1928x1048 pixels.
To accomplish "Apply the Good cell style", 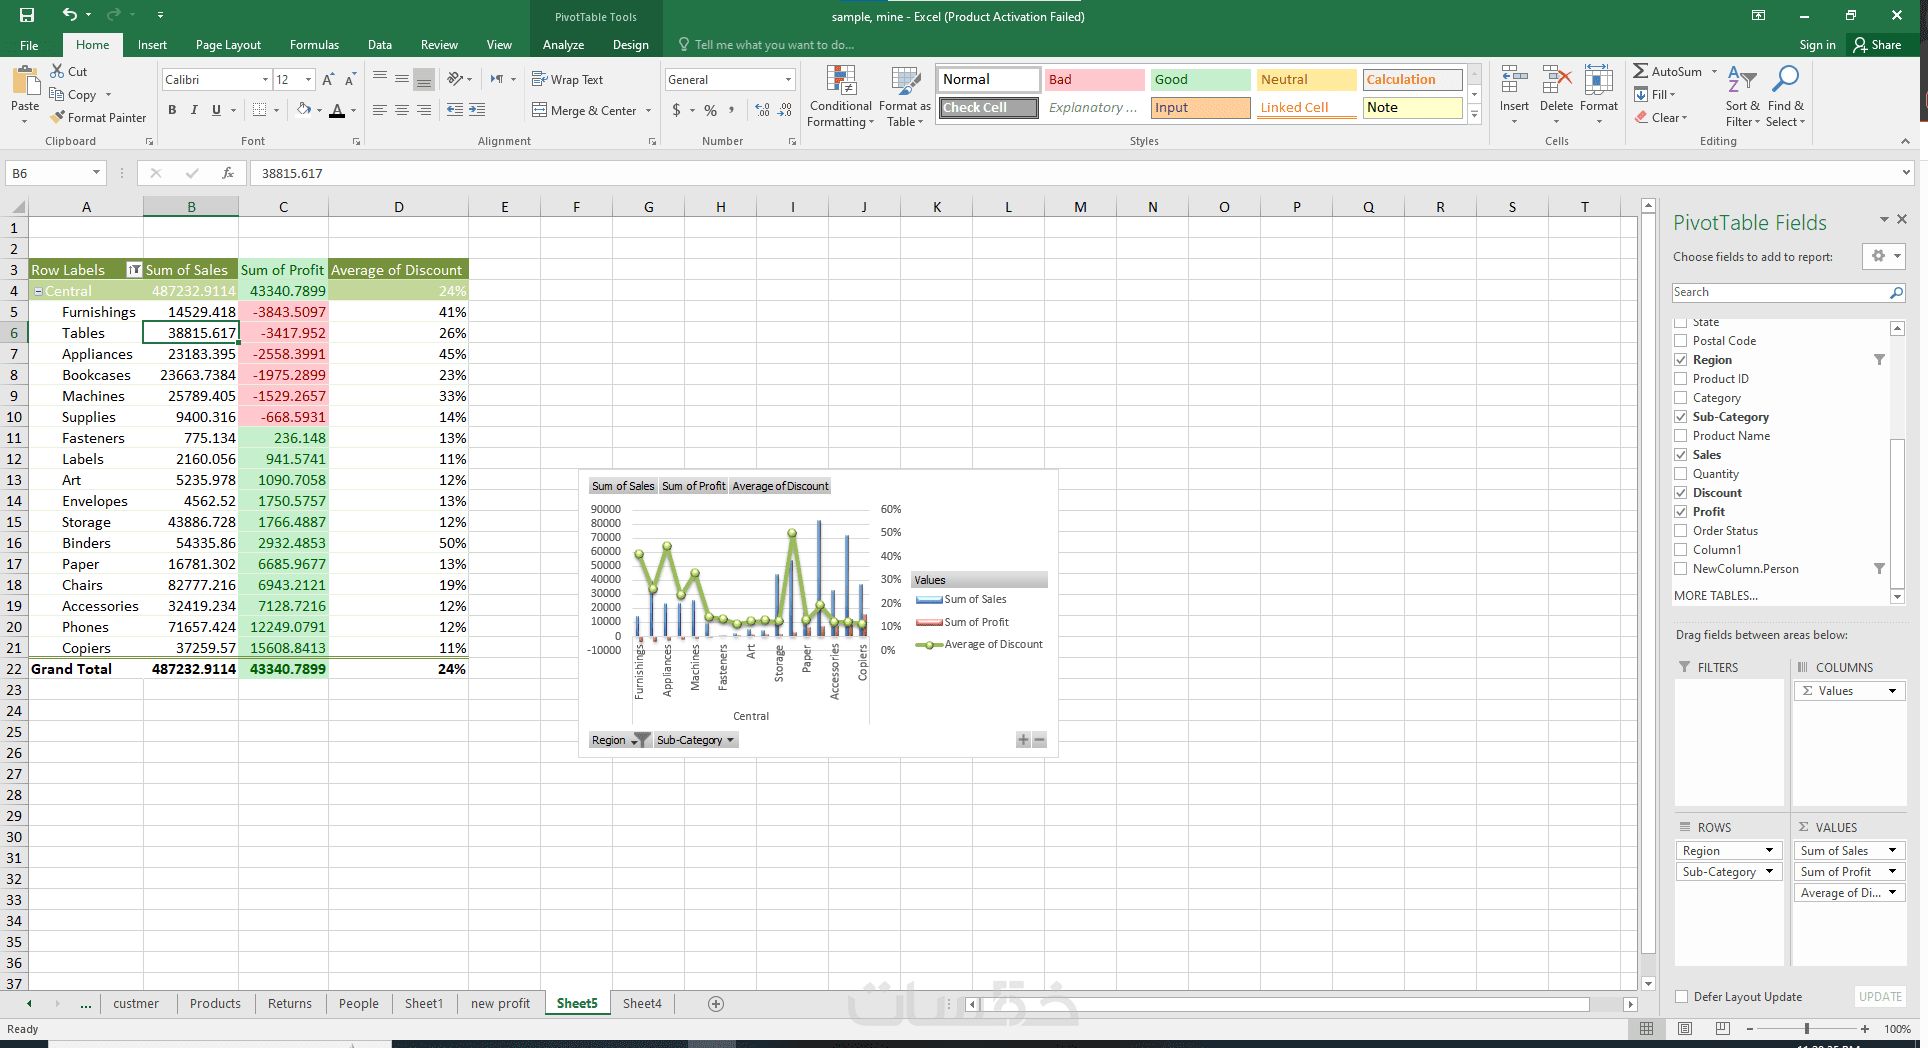I will pos(1201,80).
